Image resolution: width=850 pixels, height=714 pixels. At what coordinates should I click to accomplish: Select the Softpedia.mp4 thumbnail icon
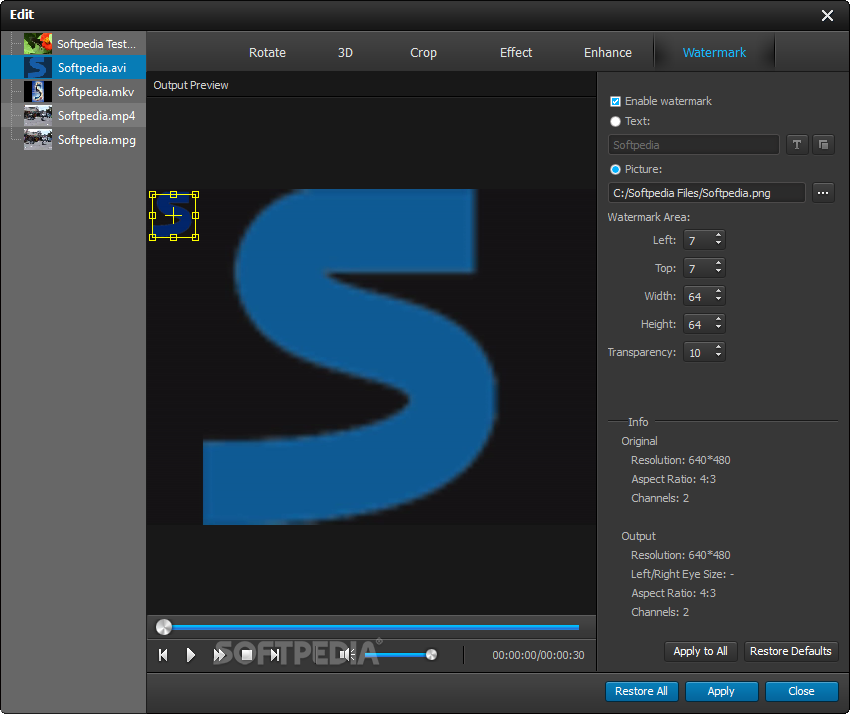(x=38, y=115)
